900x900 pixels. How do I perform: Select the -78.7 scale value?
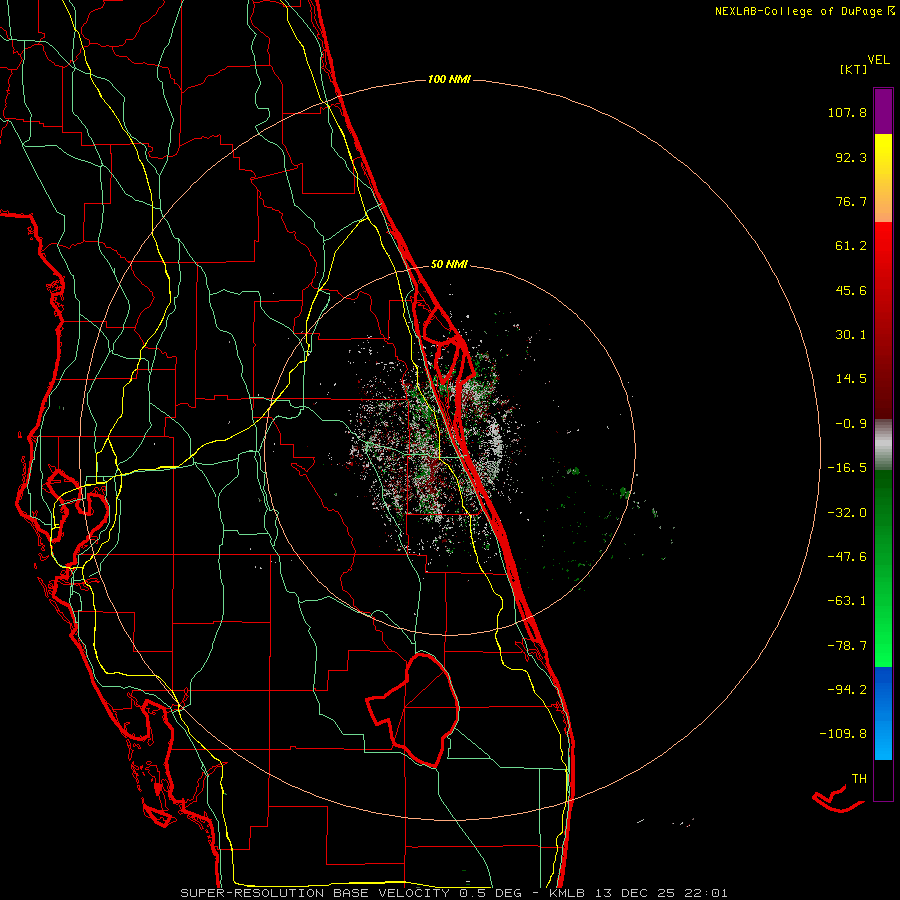(x=847, y=646)
